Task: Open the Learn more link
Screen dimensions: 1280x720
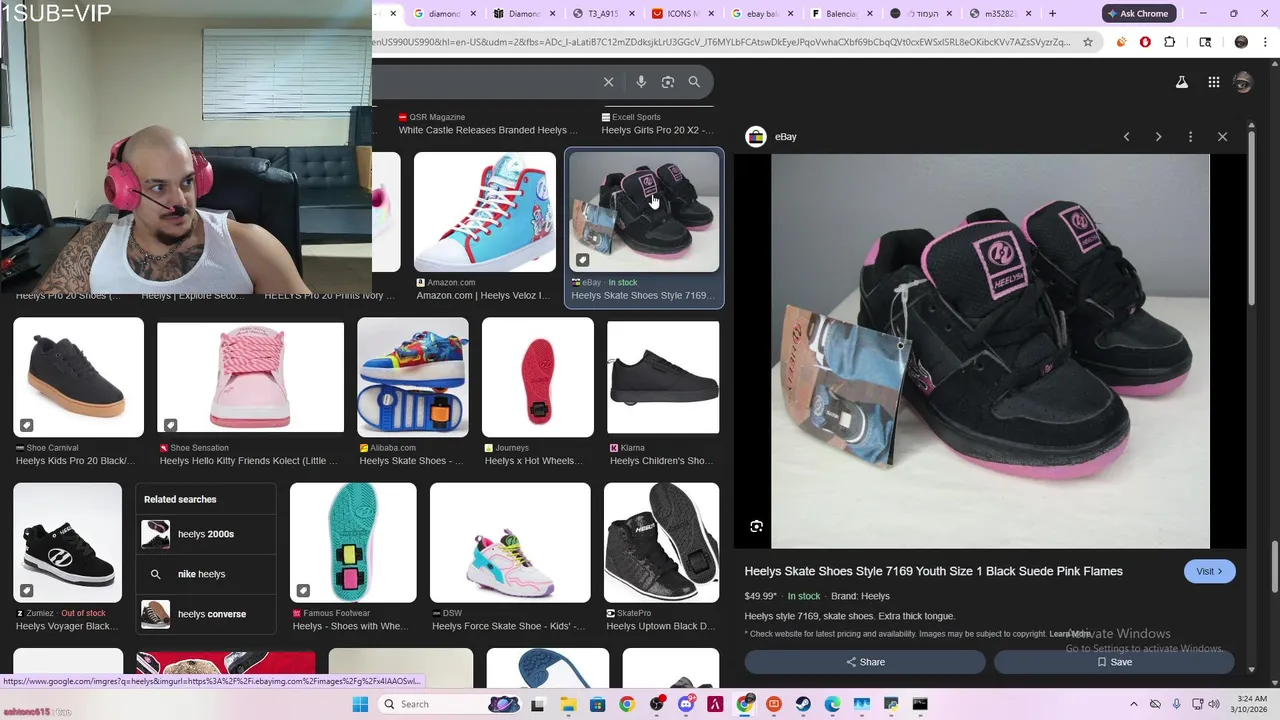Action: pos(1070,634)
